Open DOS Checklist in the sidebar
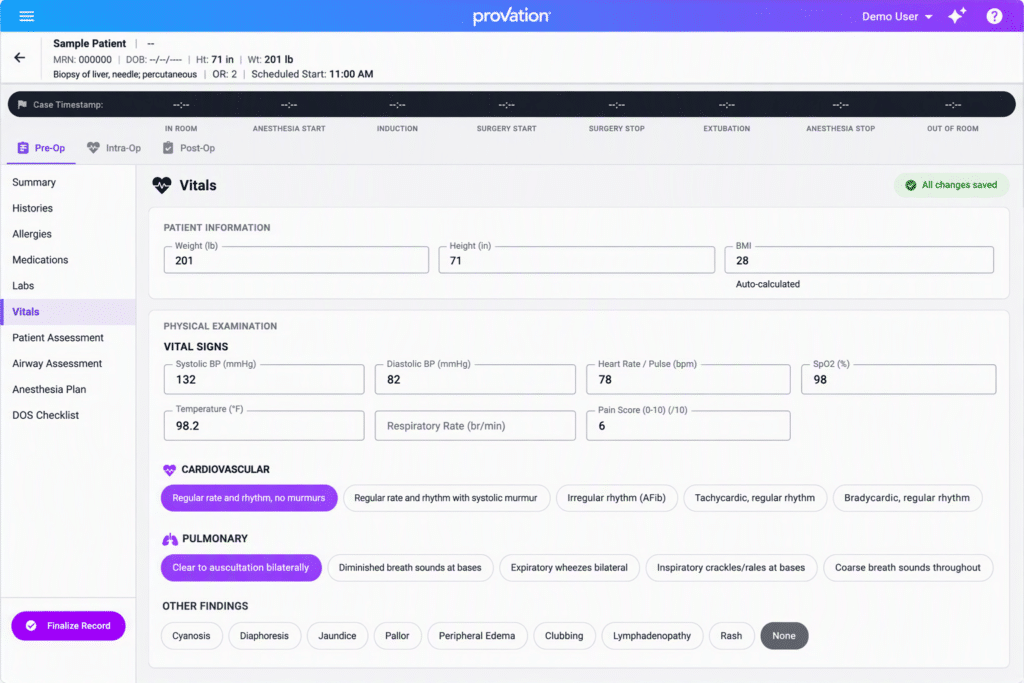 click(x=68, y=415)
